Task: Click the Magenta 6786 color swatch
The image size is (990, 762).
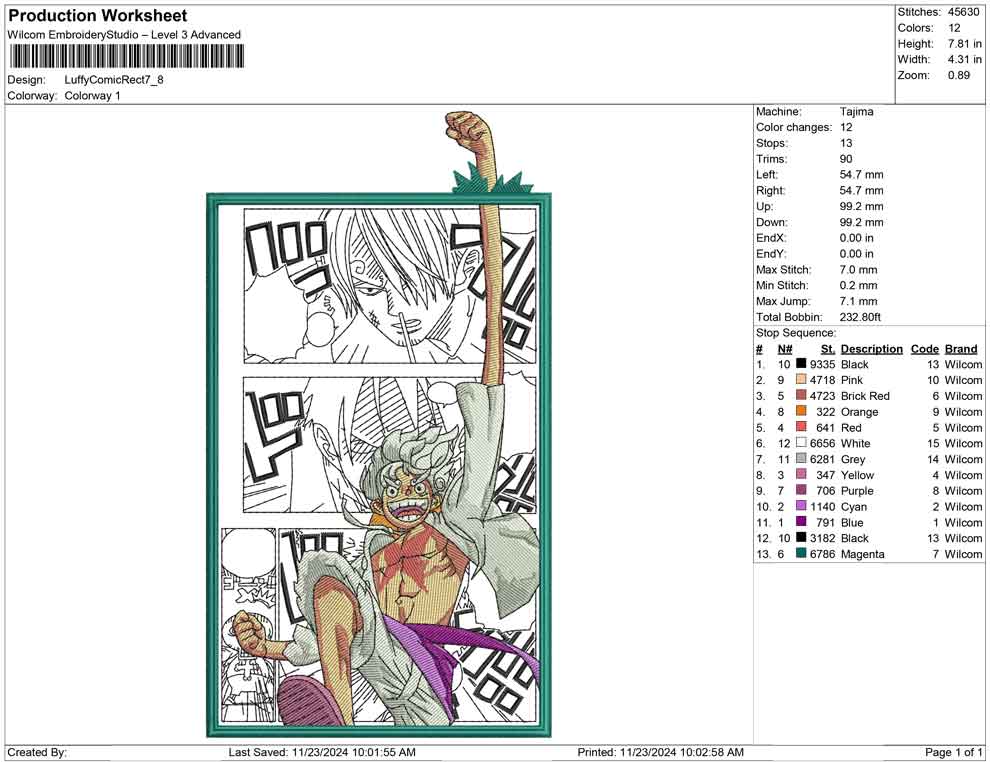Action: coord(801,553)
